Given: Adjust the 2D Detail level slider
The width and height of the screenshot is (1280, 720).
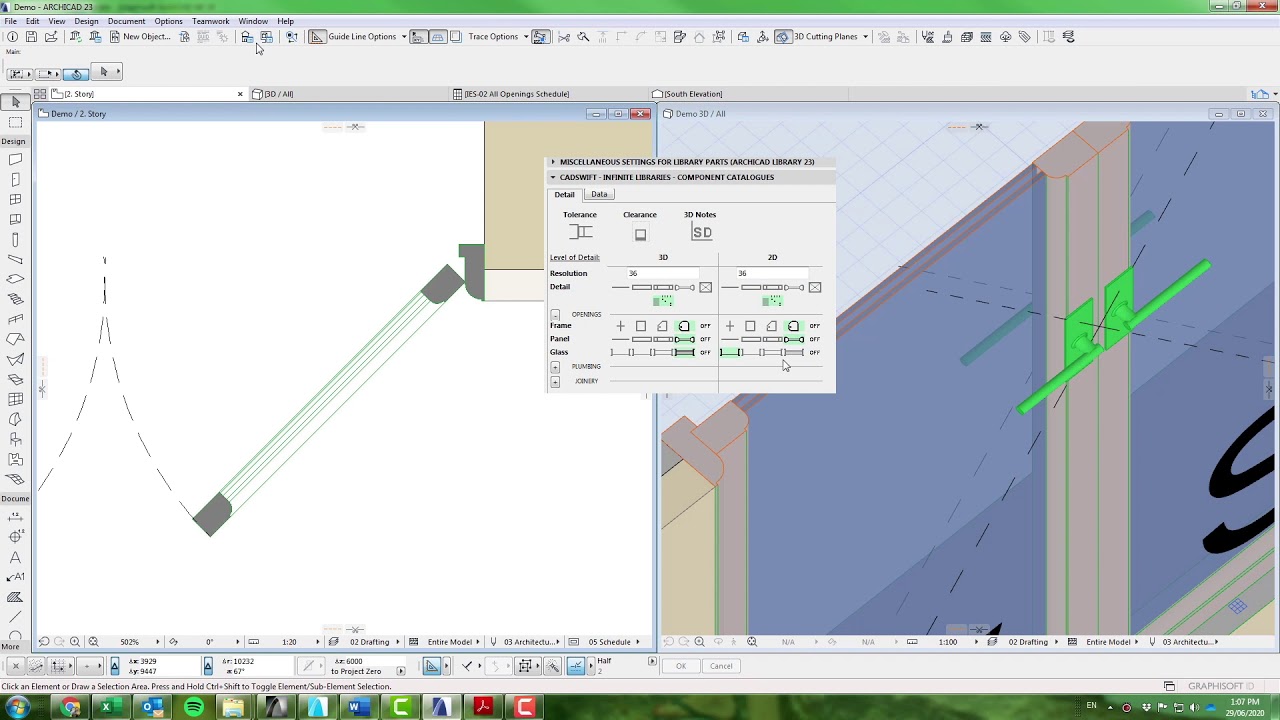Looking at the screenshot, I should 762,288.
